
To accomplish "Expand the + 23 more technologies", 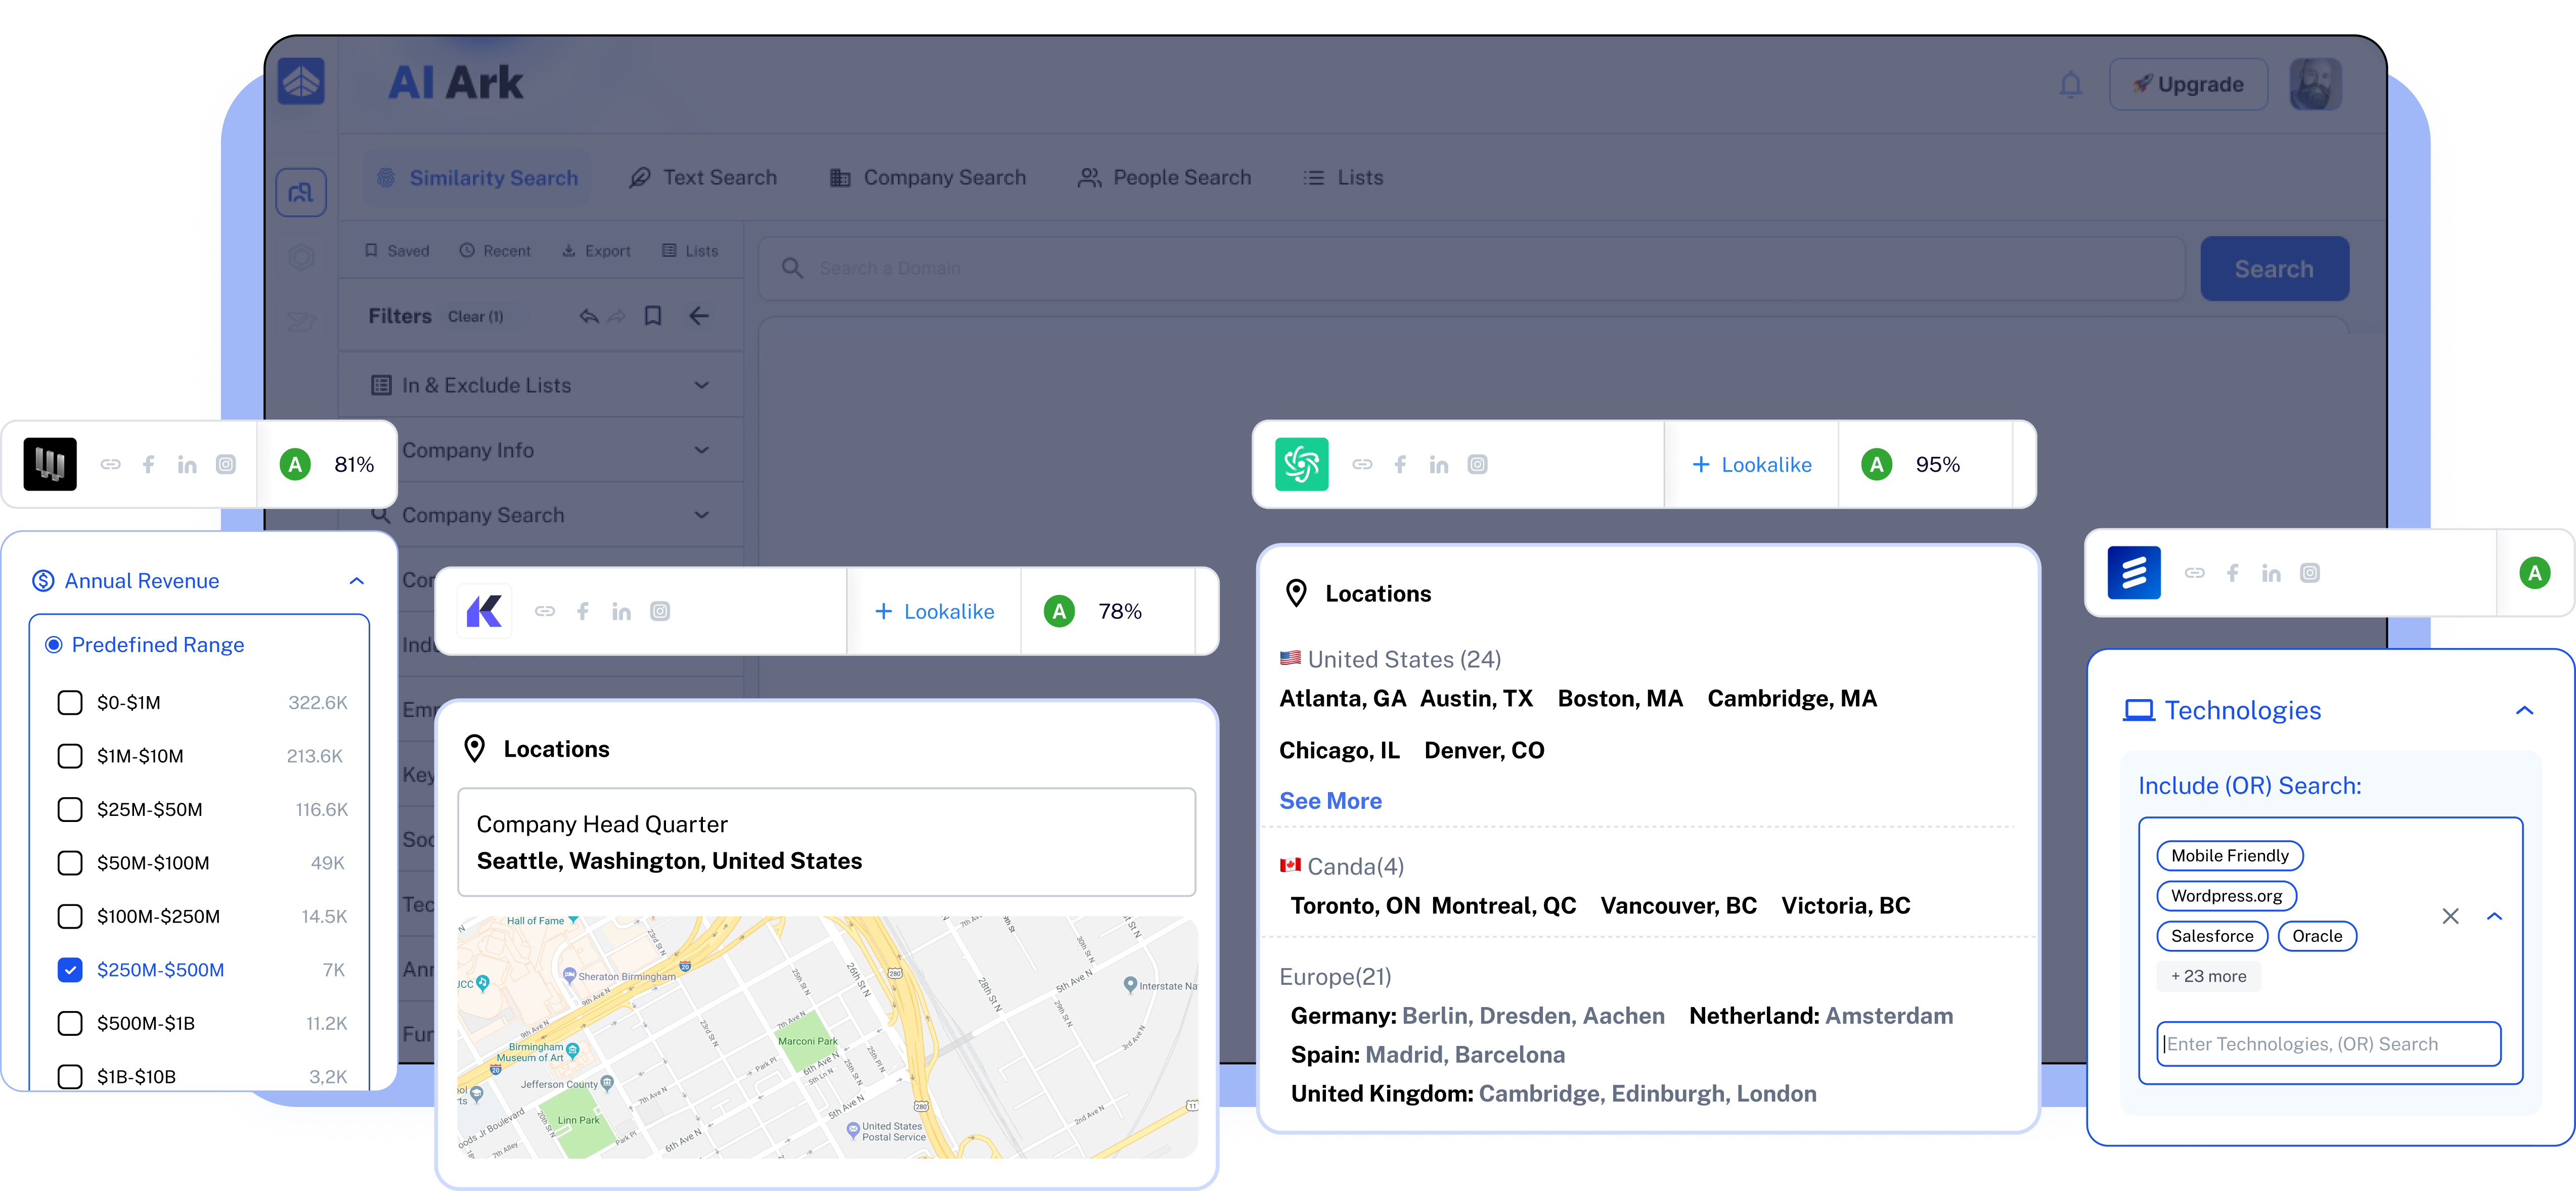I will [2208, 977].
